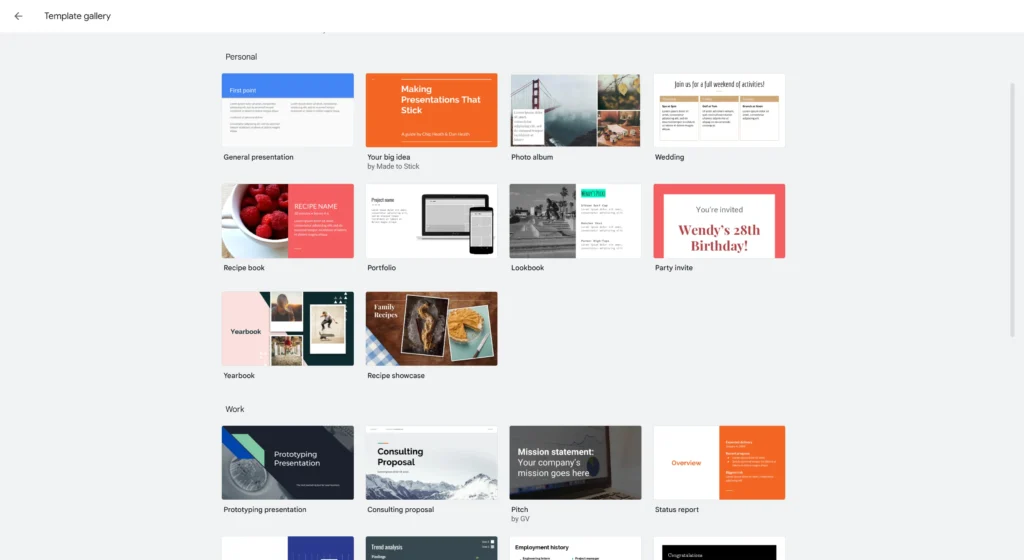Open the Recipe book template thumbnail
1024x560 pixels.
pos(287,221)
